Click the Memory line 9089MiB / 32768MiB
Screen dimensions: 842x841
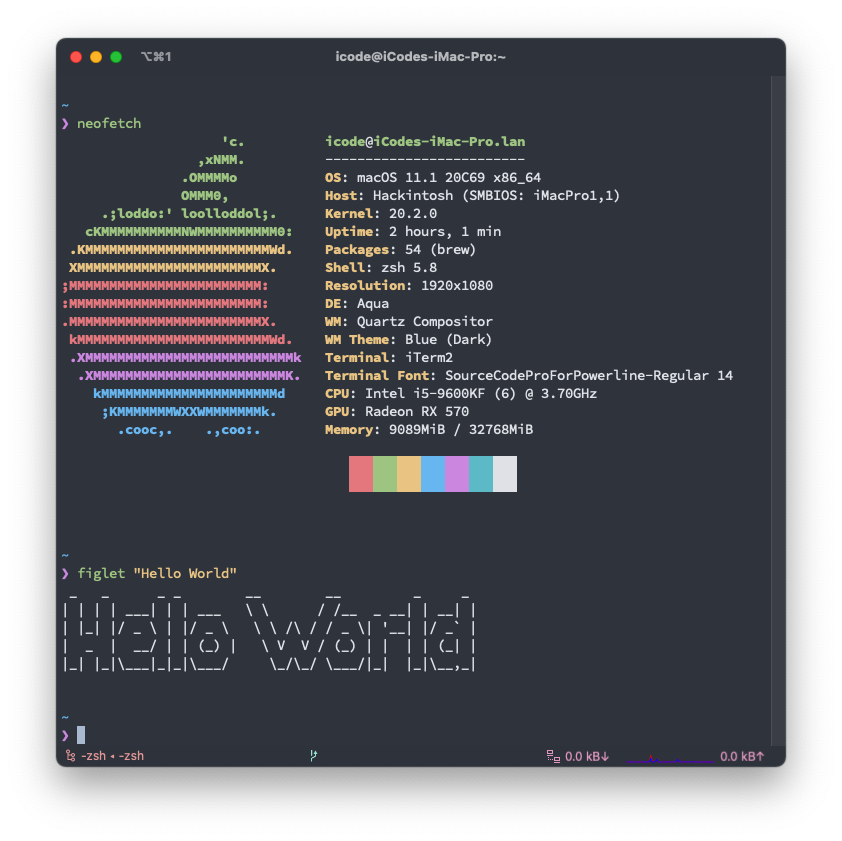[429, 430]
